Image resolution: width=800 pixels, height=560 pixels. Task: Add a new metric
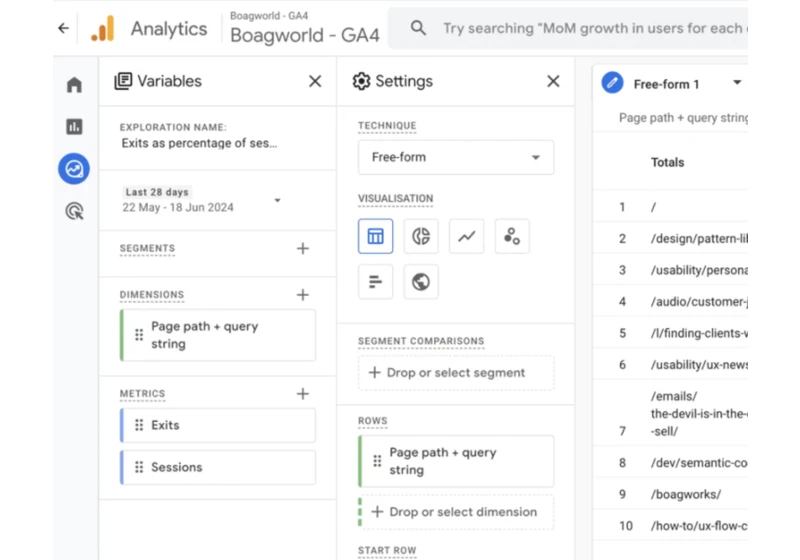click(303, 394)
